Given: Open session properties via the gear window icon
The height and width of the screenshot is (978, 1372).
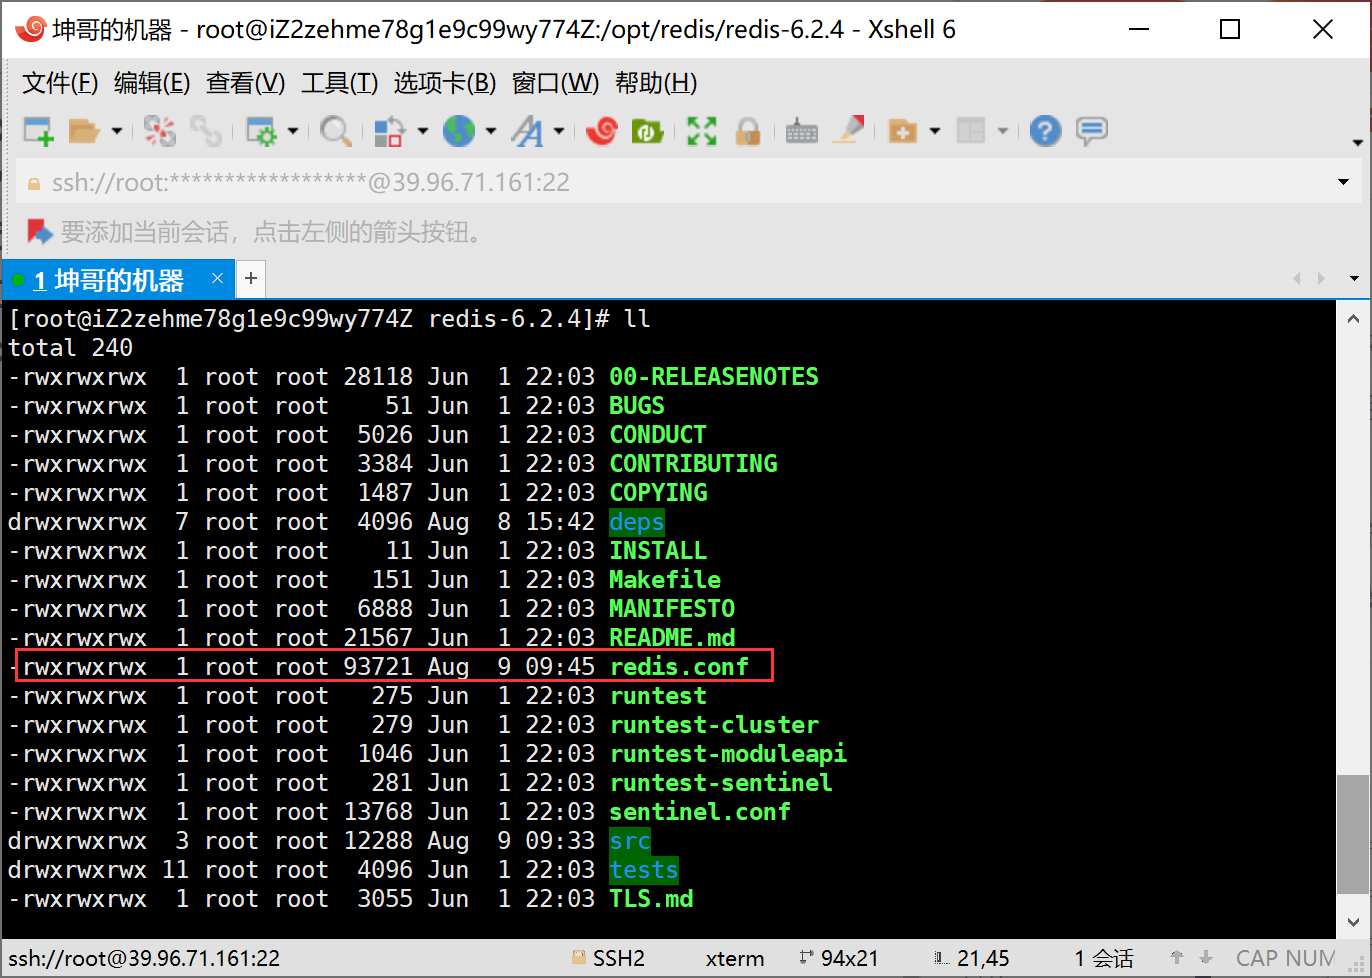Looking at the screenshot, I should coord(260,131).
